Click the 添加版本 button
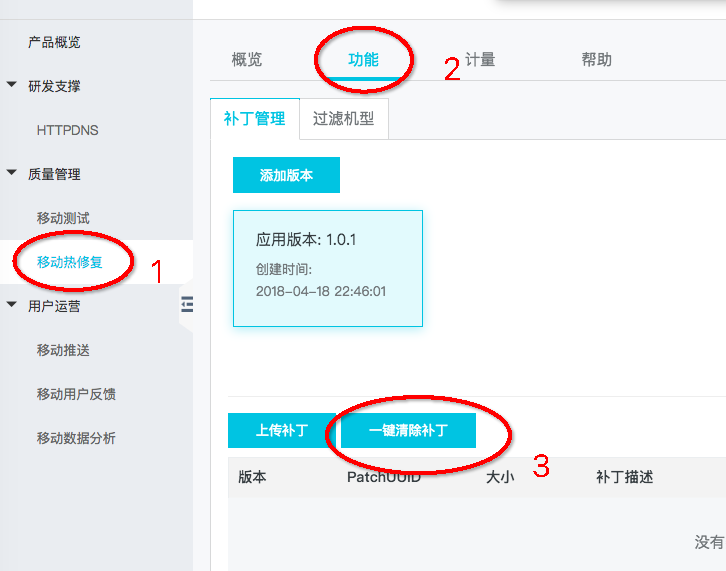726x571 pixels. pyautogui.click(x=286, y=175)
